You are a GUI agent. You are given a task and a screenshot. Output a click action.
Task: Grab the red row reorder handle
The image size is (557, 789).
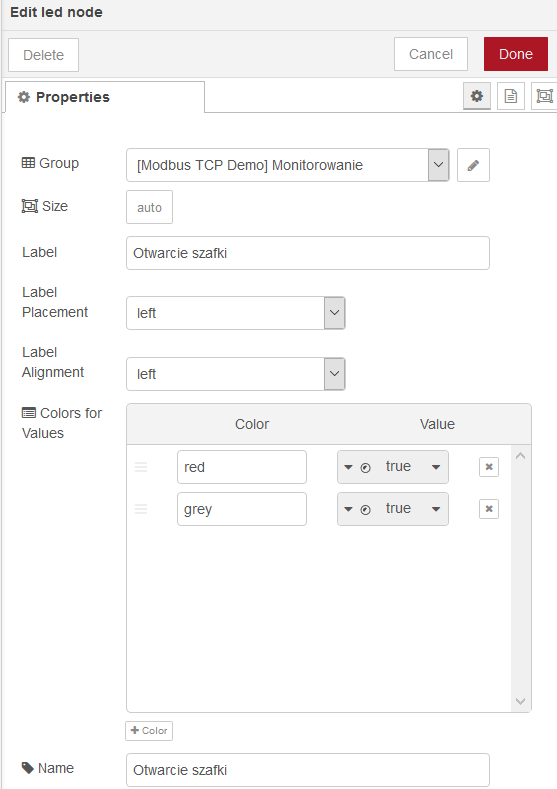[141, 467]
